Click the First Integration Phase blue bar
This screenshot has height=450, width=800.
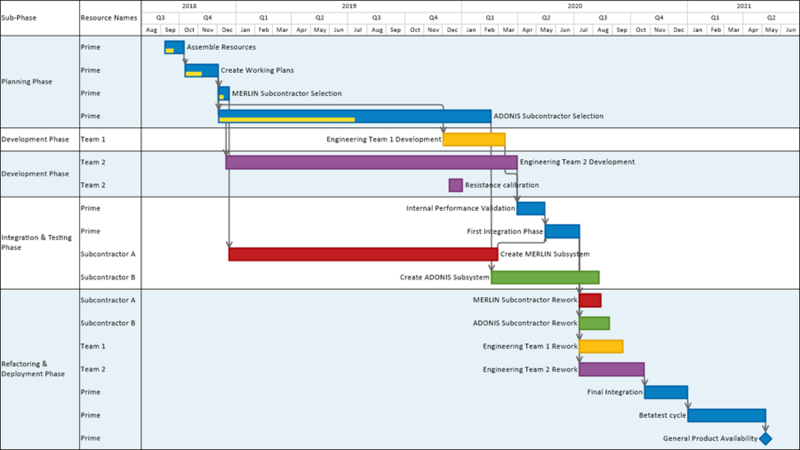(x=562, y=231)
